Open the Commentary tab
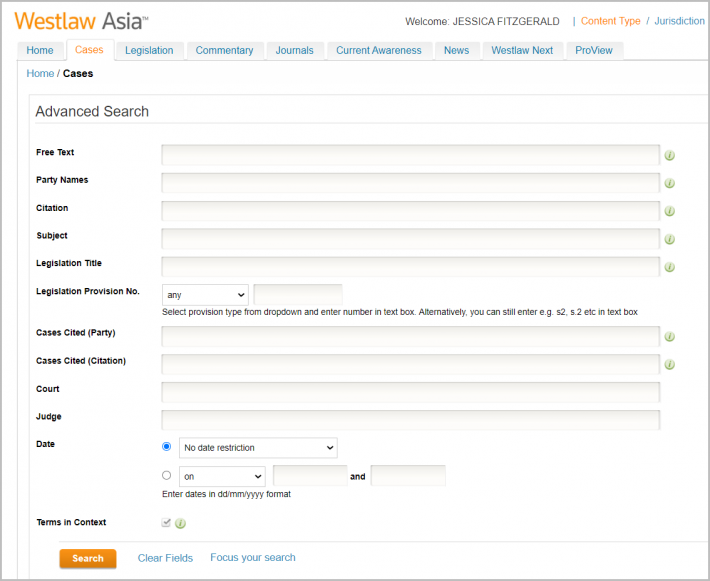 point(225,50)
